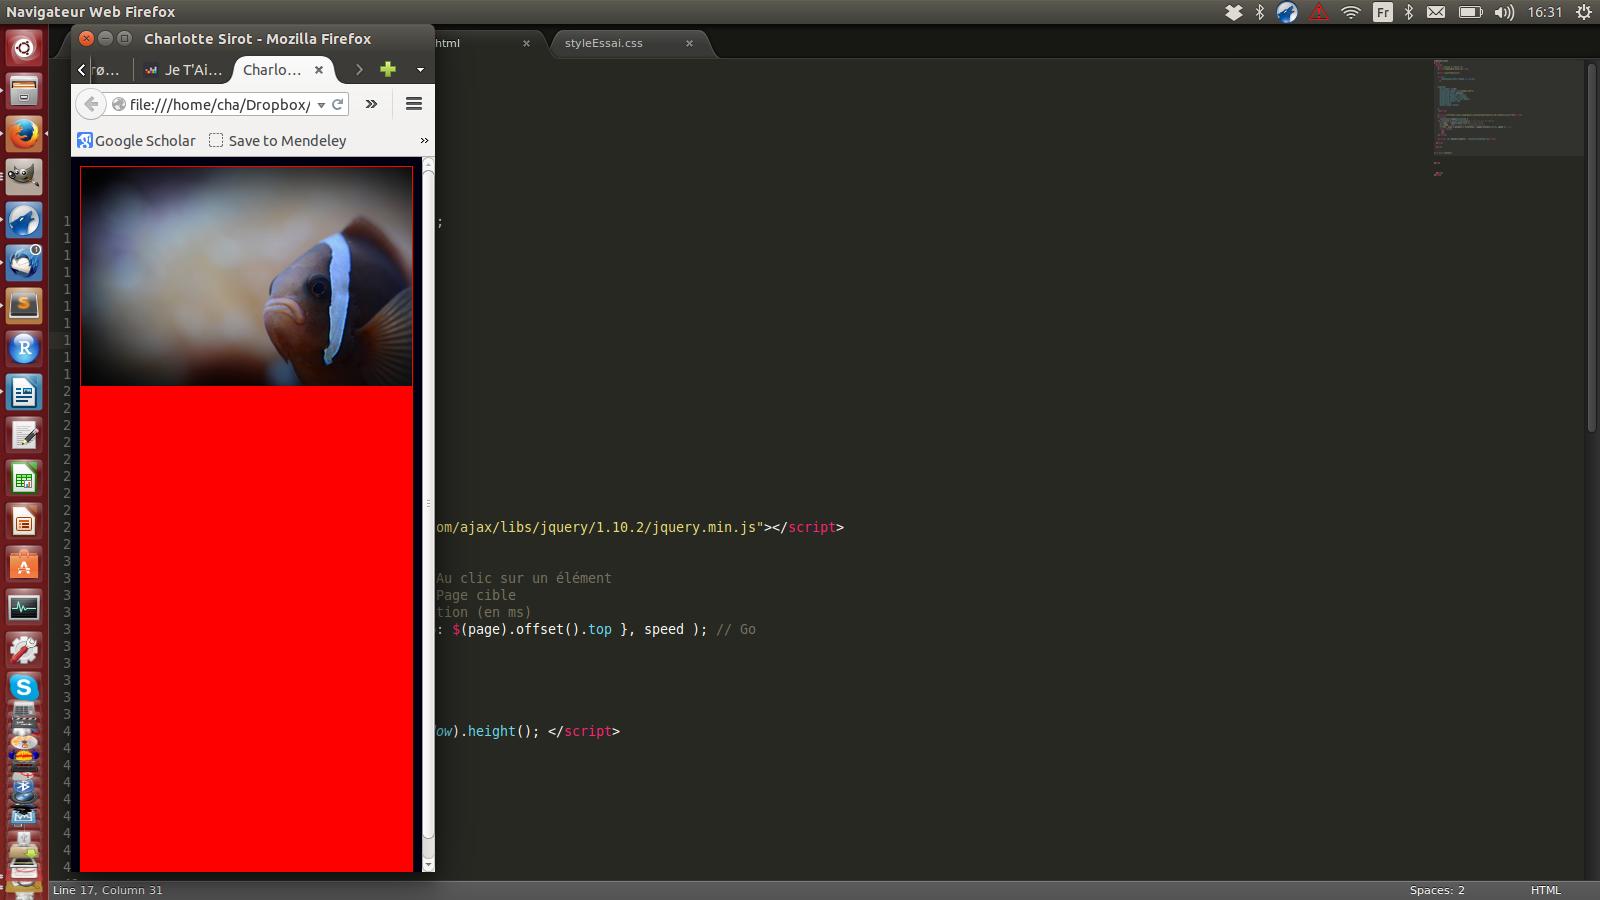Switch to Sublime Text via dock icon

tap(24, 306)
